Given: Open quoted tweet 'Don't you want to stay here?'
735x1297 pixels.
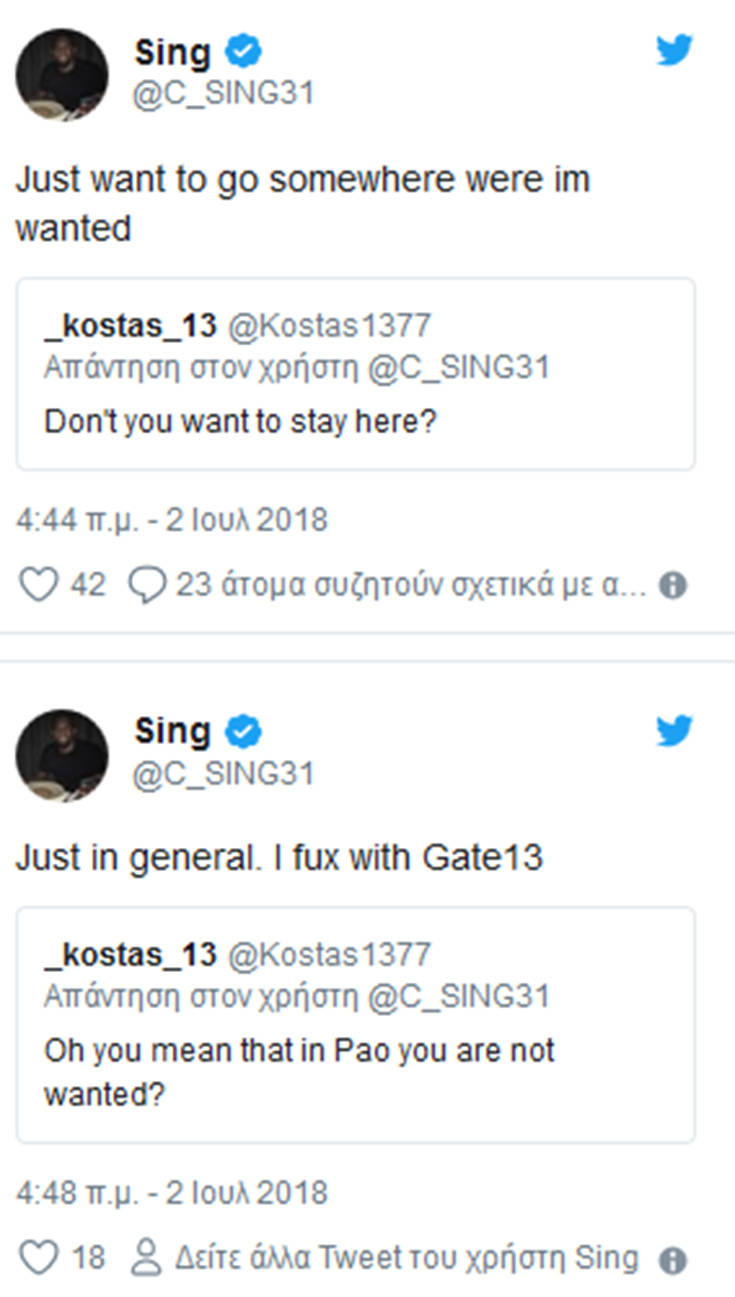Looking at the screenshot, I should pos(355,374).
